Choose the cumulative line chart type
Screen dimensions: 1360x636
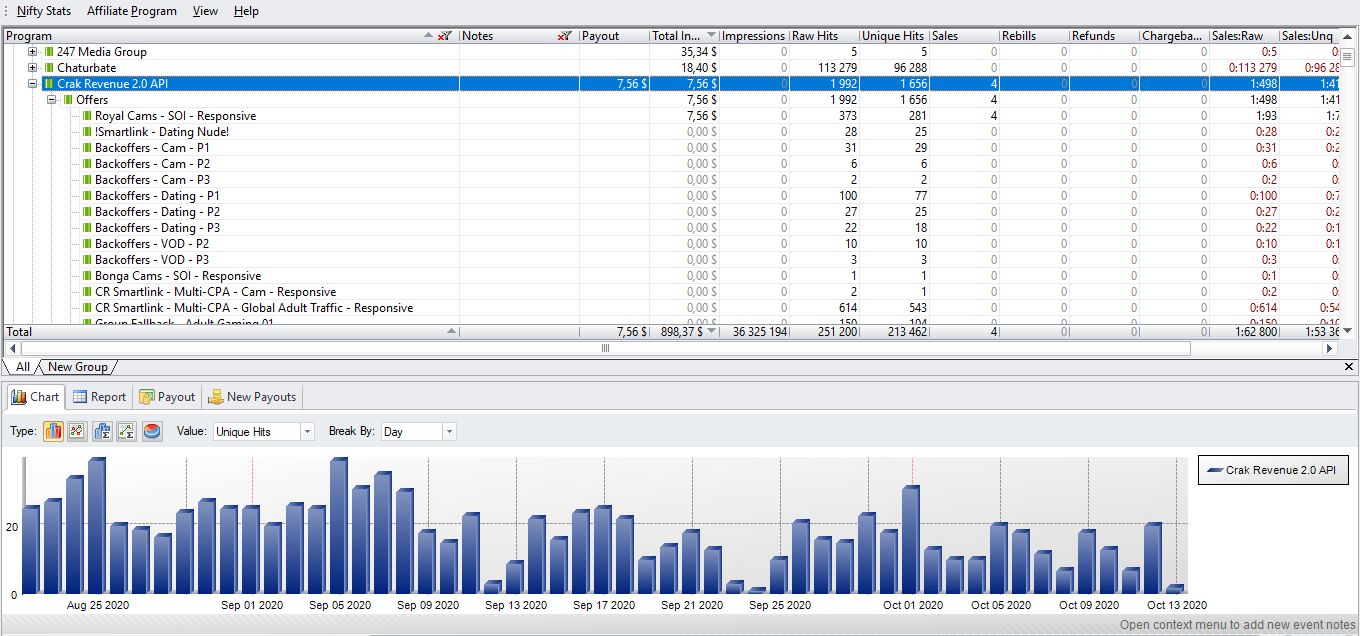click(125, 431)
